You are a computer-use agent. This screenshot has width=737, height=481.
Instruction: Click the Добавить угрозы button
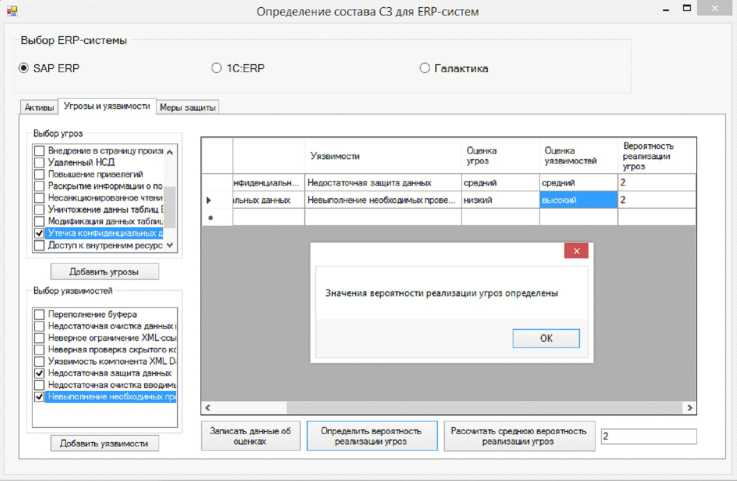(104, 271)
